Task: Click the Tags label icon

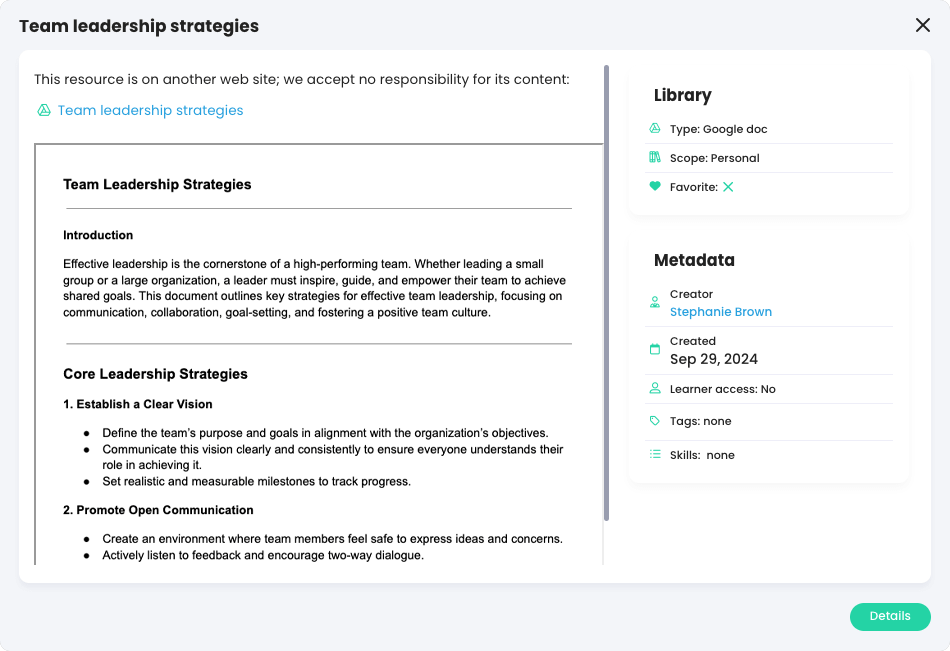Action: click(x=655, y=422)
